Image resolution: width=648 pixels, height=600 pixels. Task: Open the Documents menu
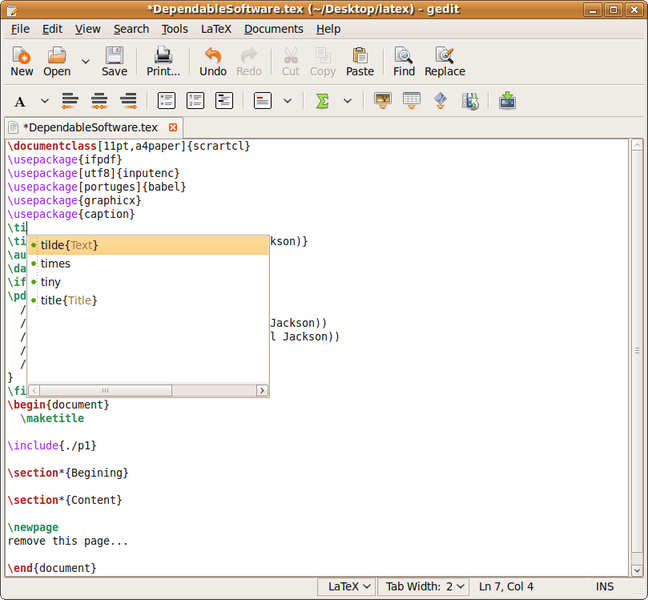[273, 29]
